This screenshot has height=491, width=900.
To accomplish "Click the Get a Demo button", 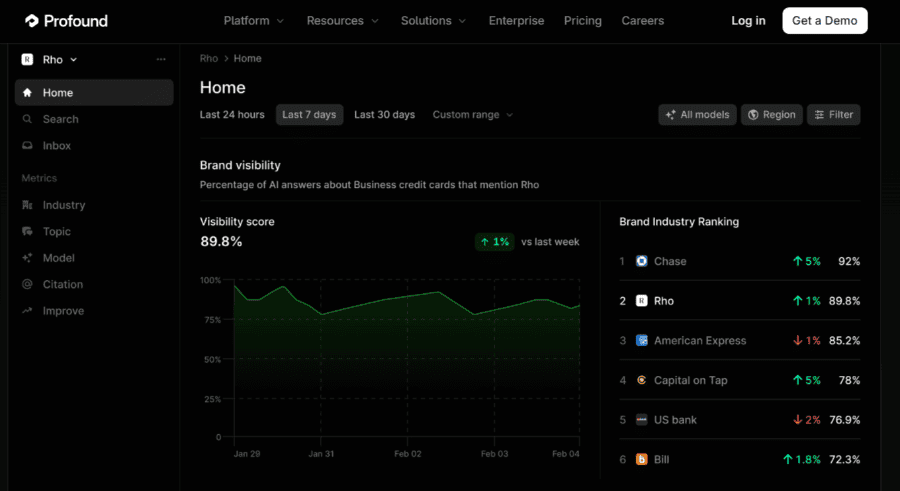I will (x=825, y=21).
